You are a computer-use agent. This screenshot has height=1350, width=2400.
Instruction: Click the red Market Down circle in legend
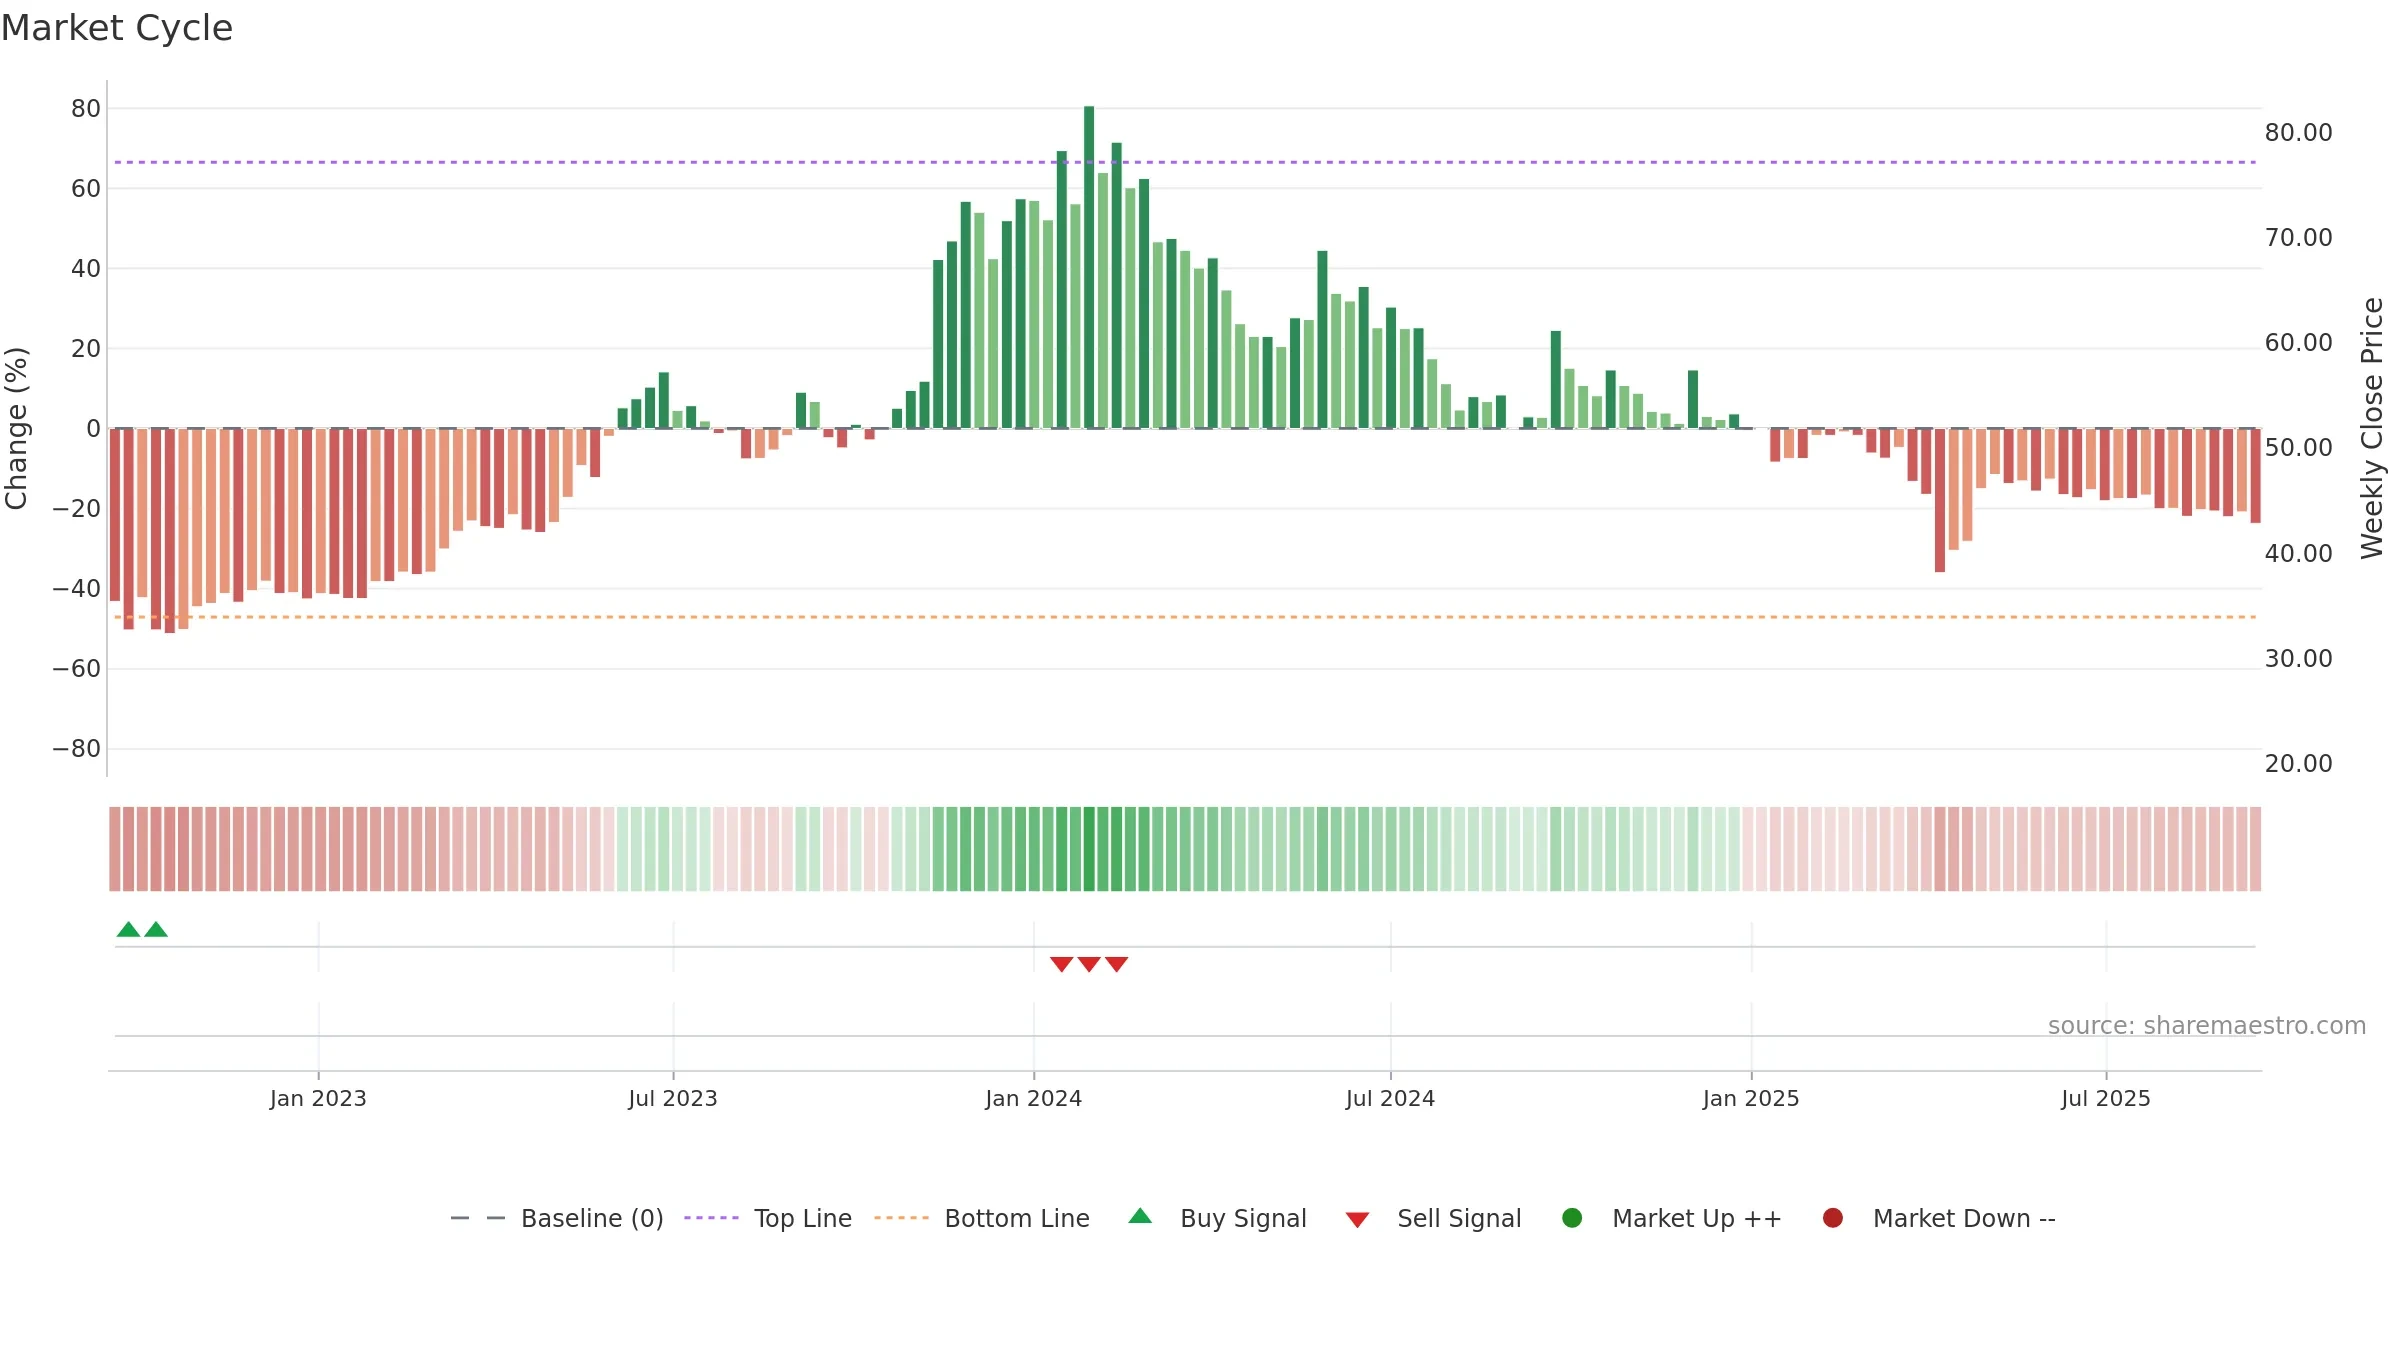(1833, 1218)
